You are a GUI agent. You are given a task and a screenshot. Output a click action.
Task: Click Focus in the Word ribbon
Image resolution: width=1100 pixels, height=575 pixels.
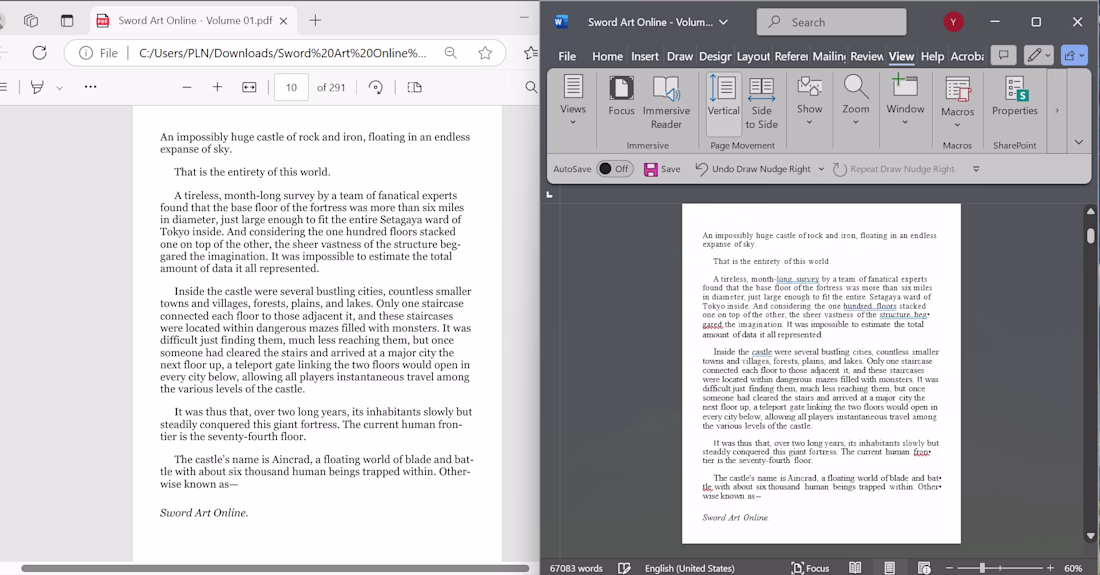coord(621,97)
